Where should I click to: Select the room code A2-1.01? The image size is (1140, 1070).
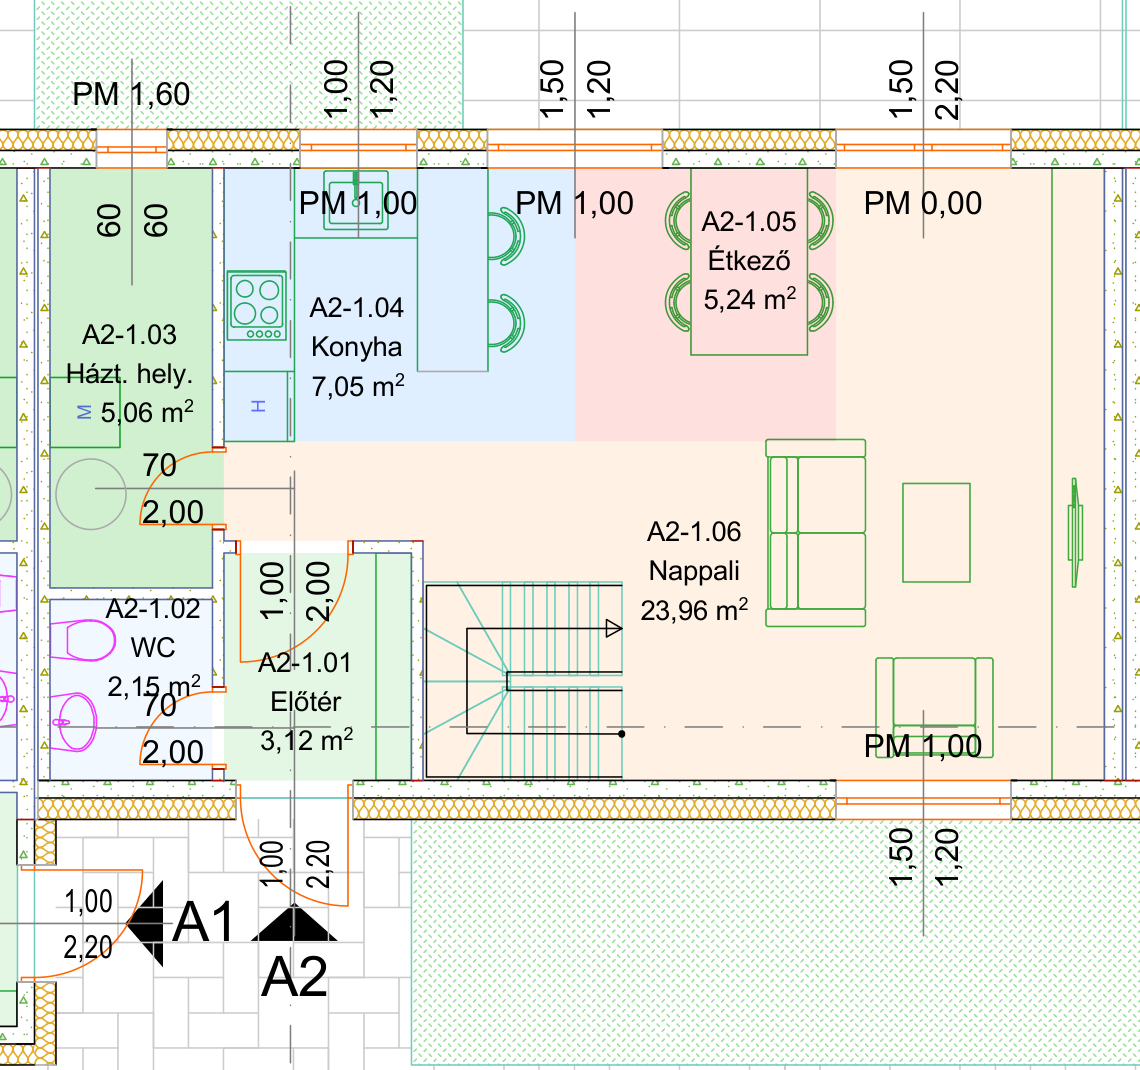coord(305,662)
